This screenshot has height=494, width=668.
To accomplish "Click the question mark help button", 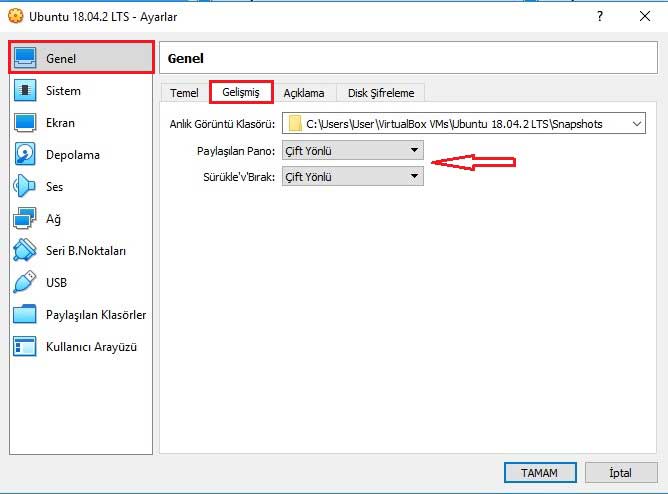I will click(x=600, y=16).
